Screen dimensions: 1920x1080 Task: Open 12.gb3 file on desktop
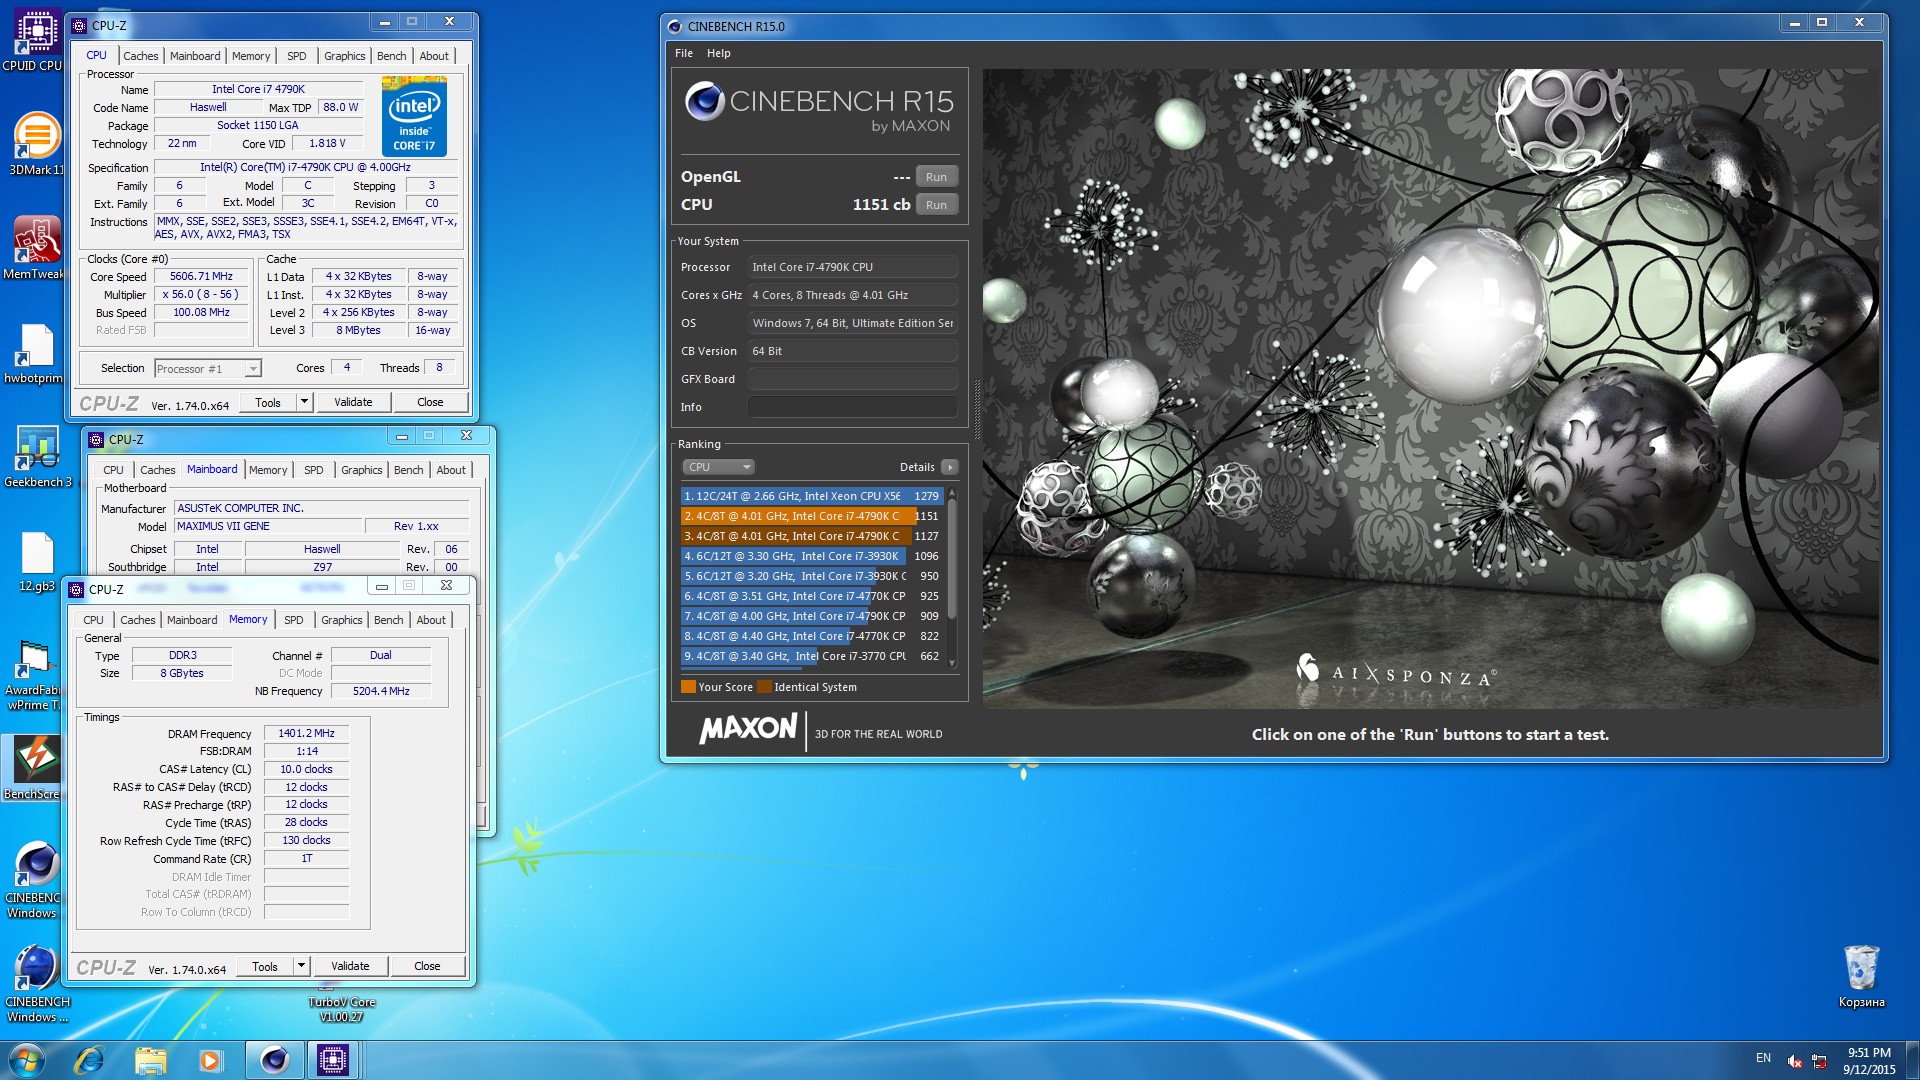pyautogui.click(x=37, y=561)
